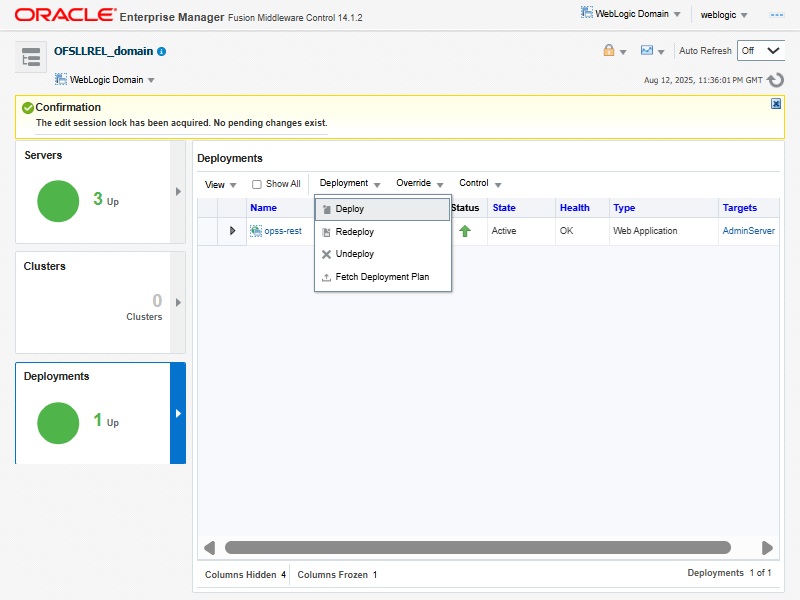This screenshot has width=800, height=600.
Task: Click the green Deployments status circle
Action: (58, 423)
